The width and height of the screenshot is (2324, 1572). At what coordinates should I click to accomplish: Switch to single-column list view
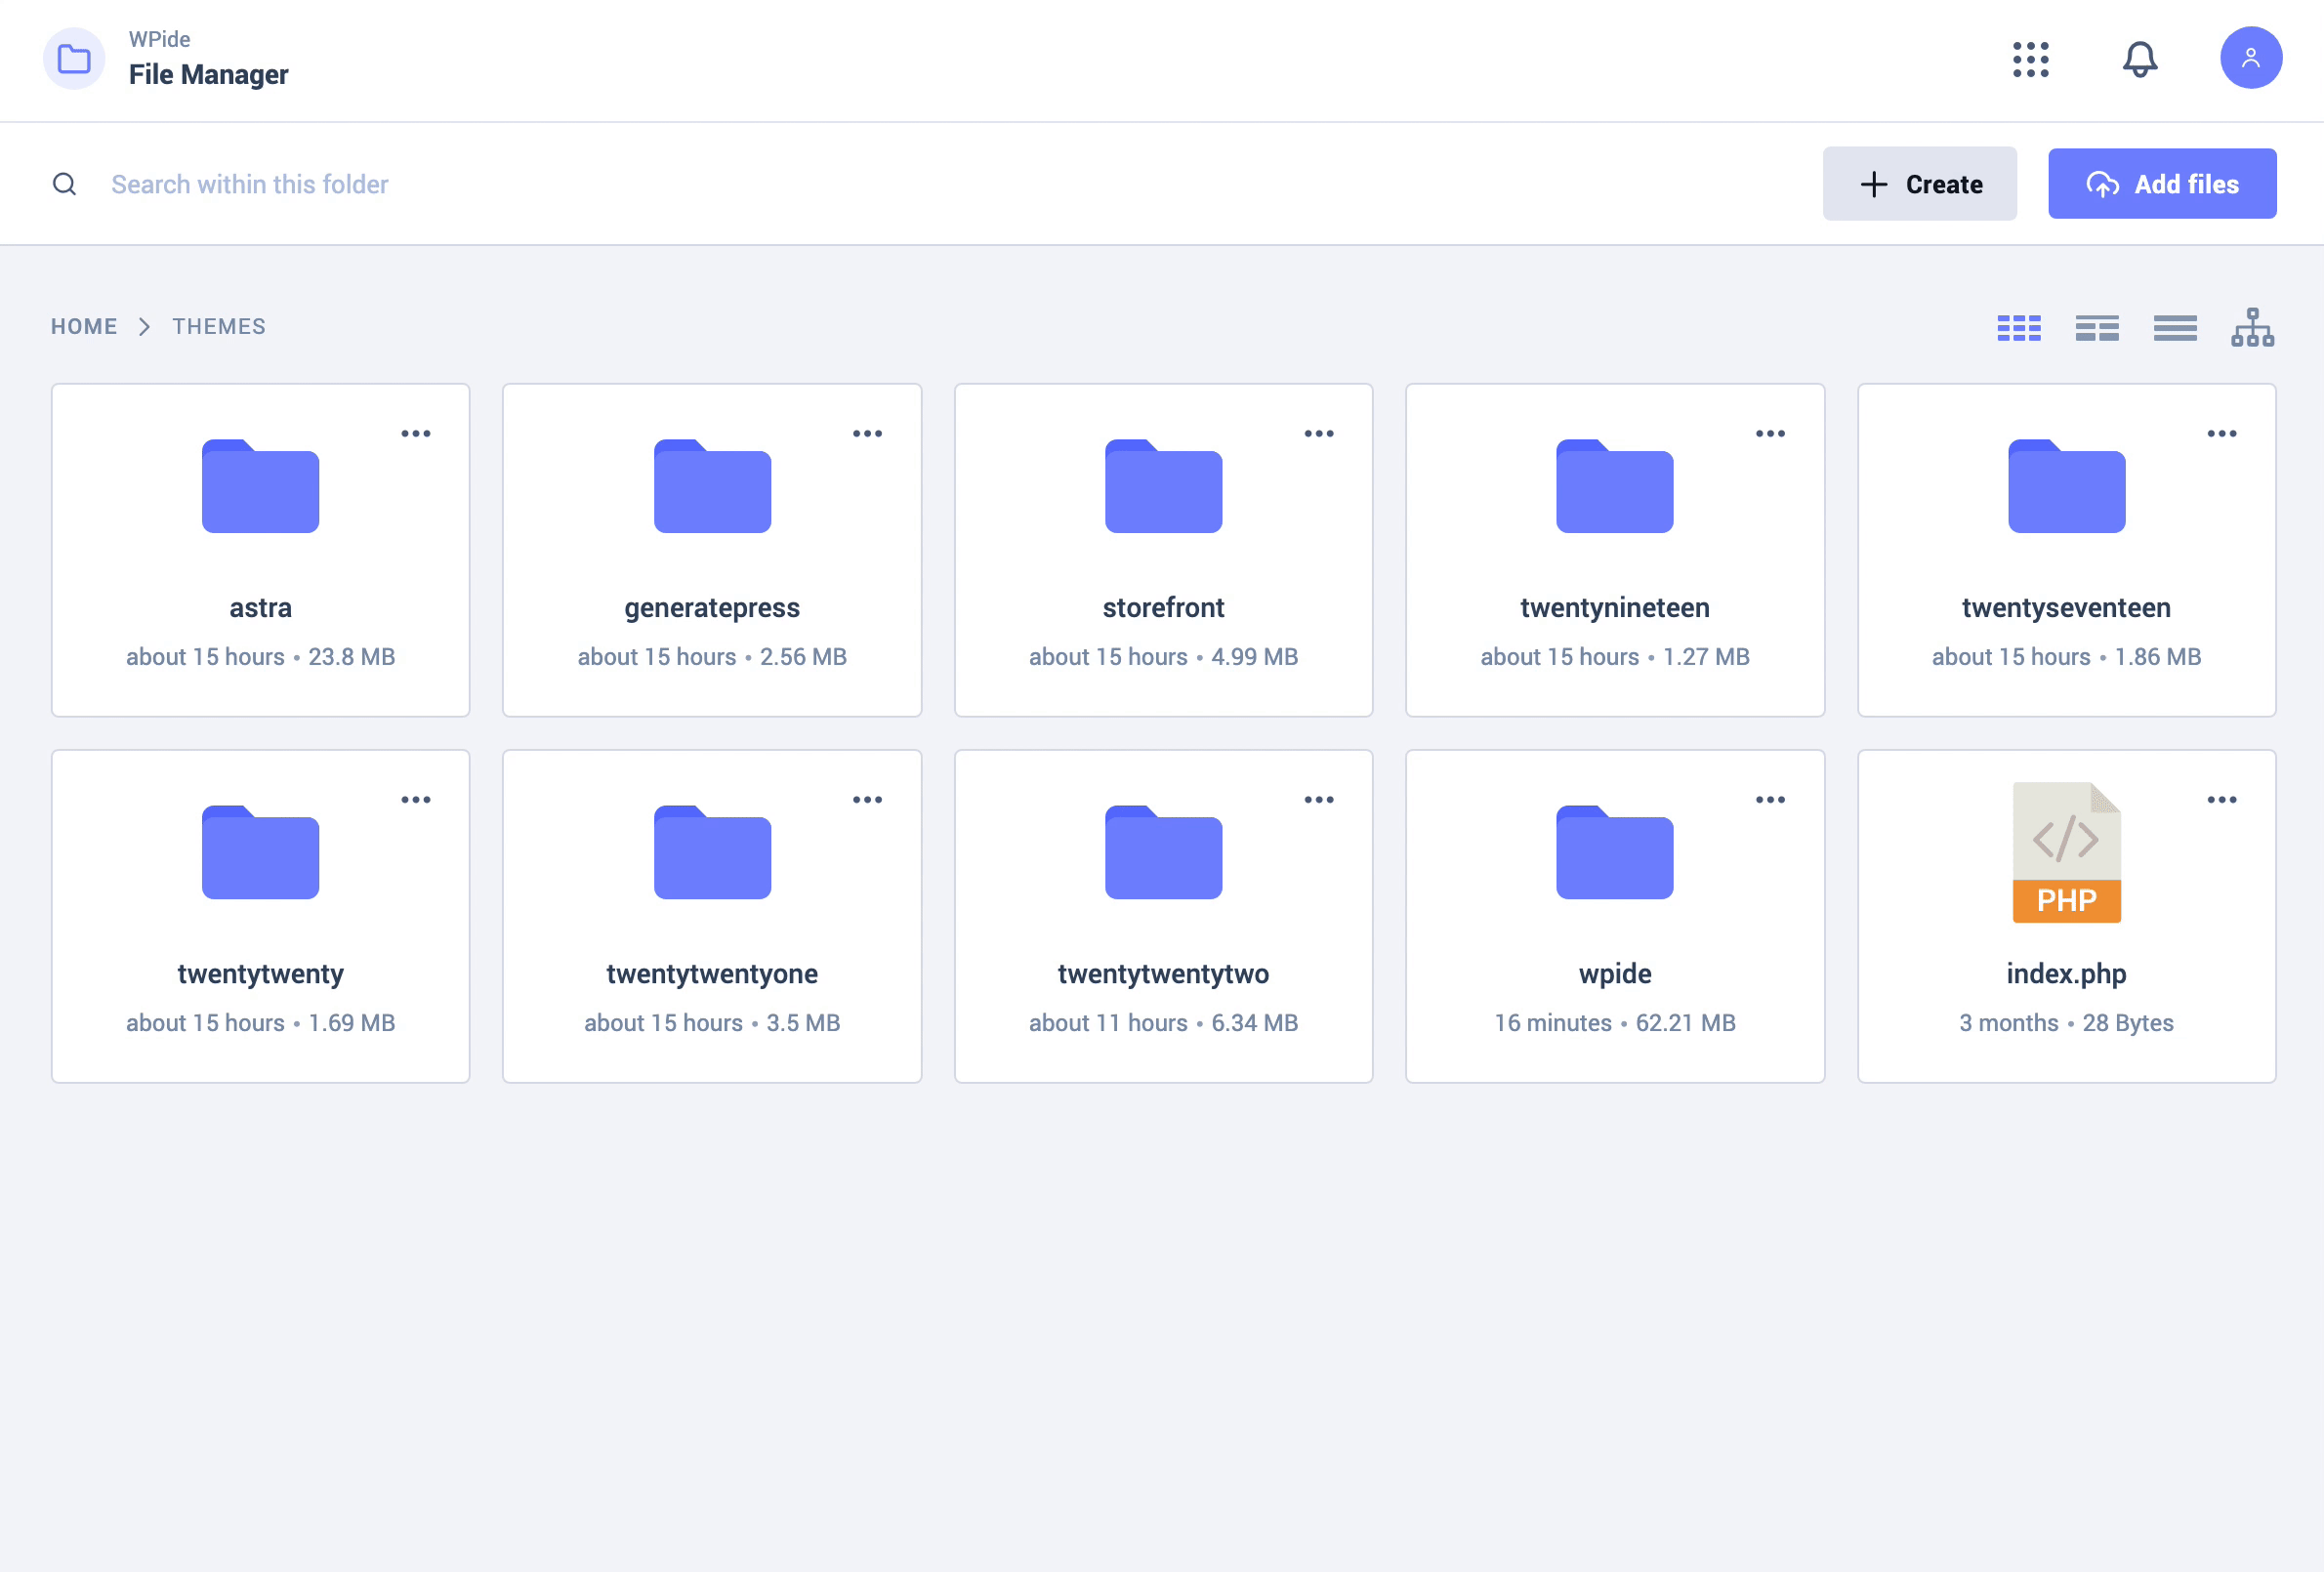(x=2175, y=328)
